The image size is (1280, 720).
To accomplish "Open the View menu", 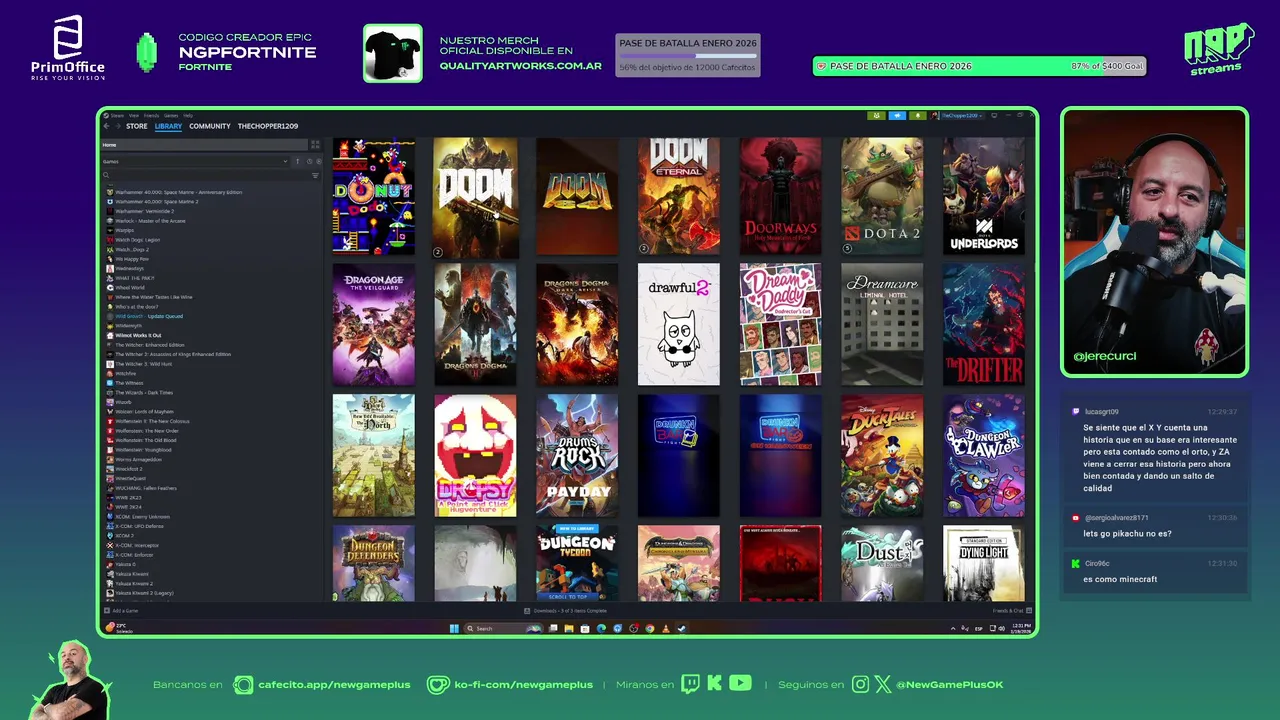I will click(x=134, y=116).
